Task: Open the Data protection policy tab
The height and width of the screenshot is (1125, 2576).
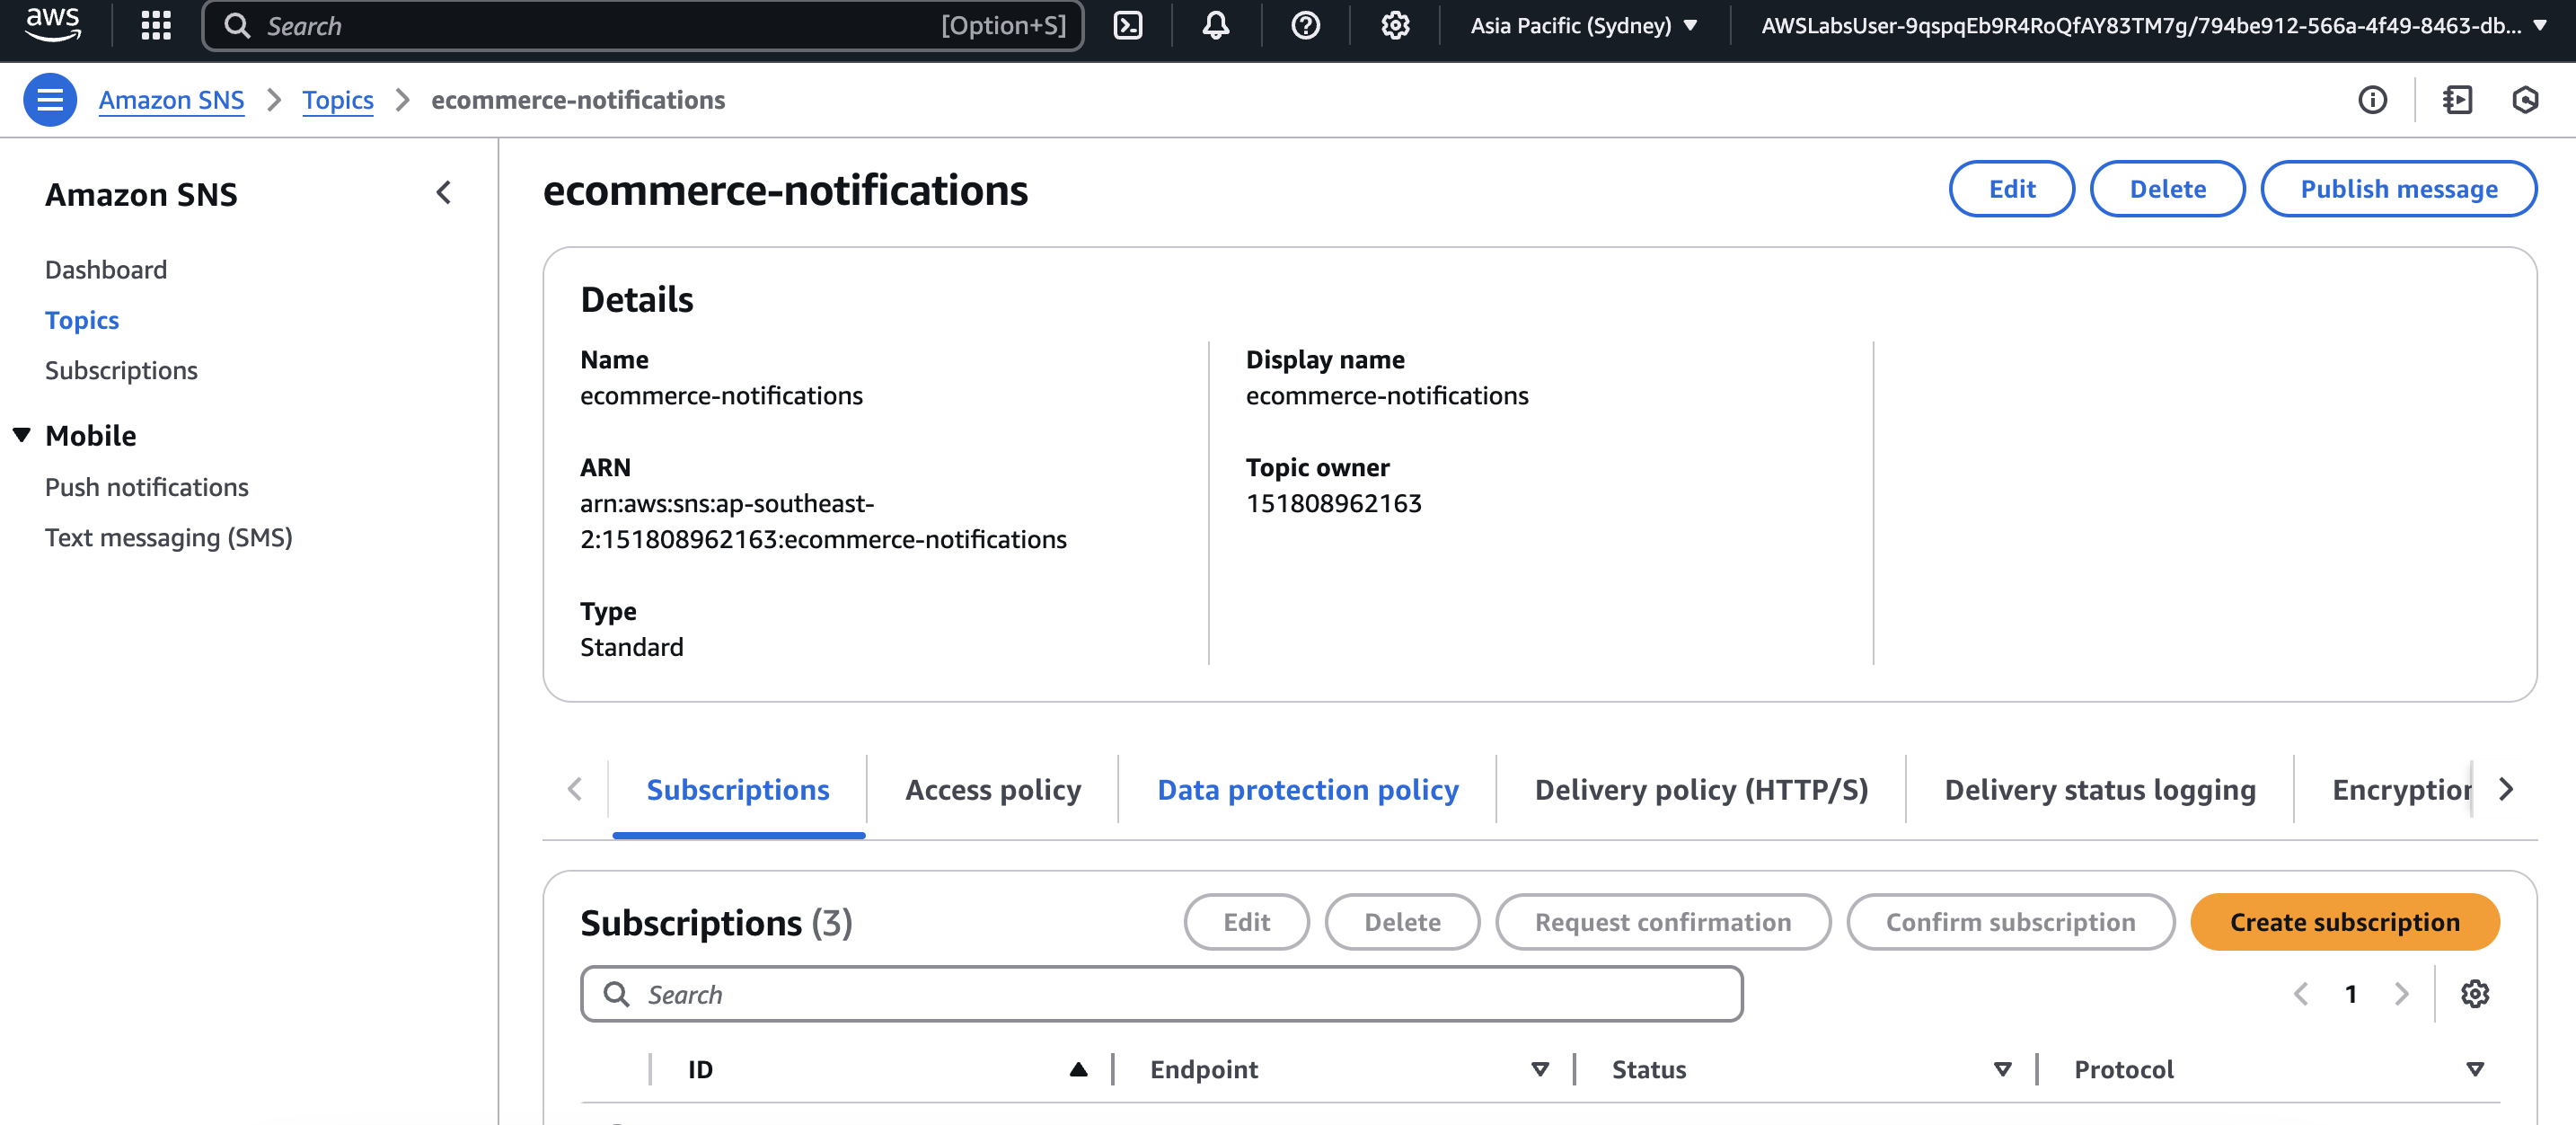Action: [x=1307, y=790]
